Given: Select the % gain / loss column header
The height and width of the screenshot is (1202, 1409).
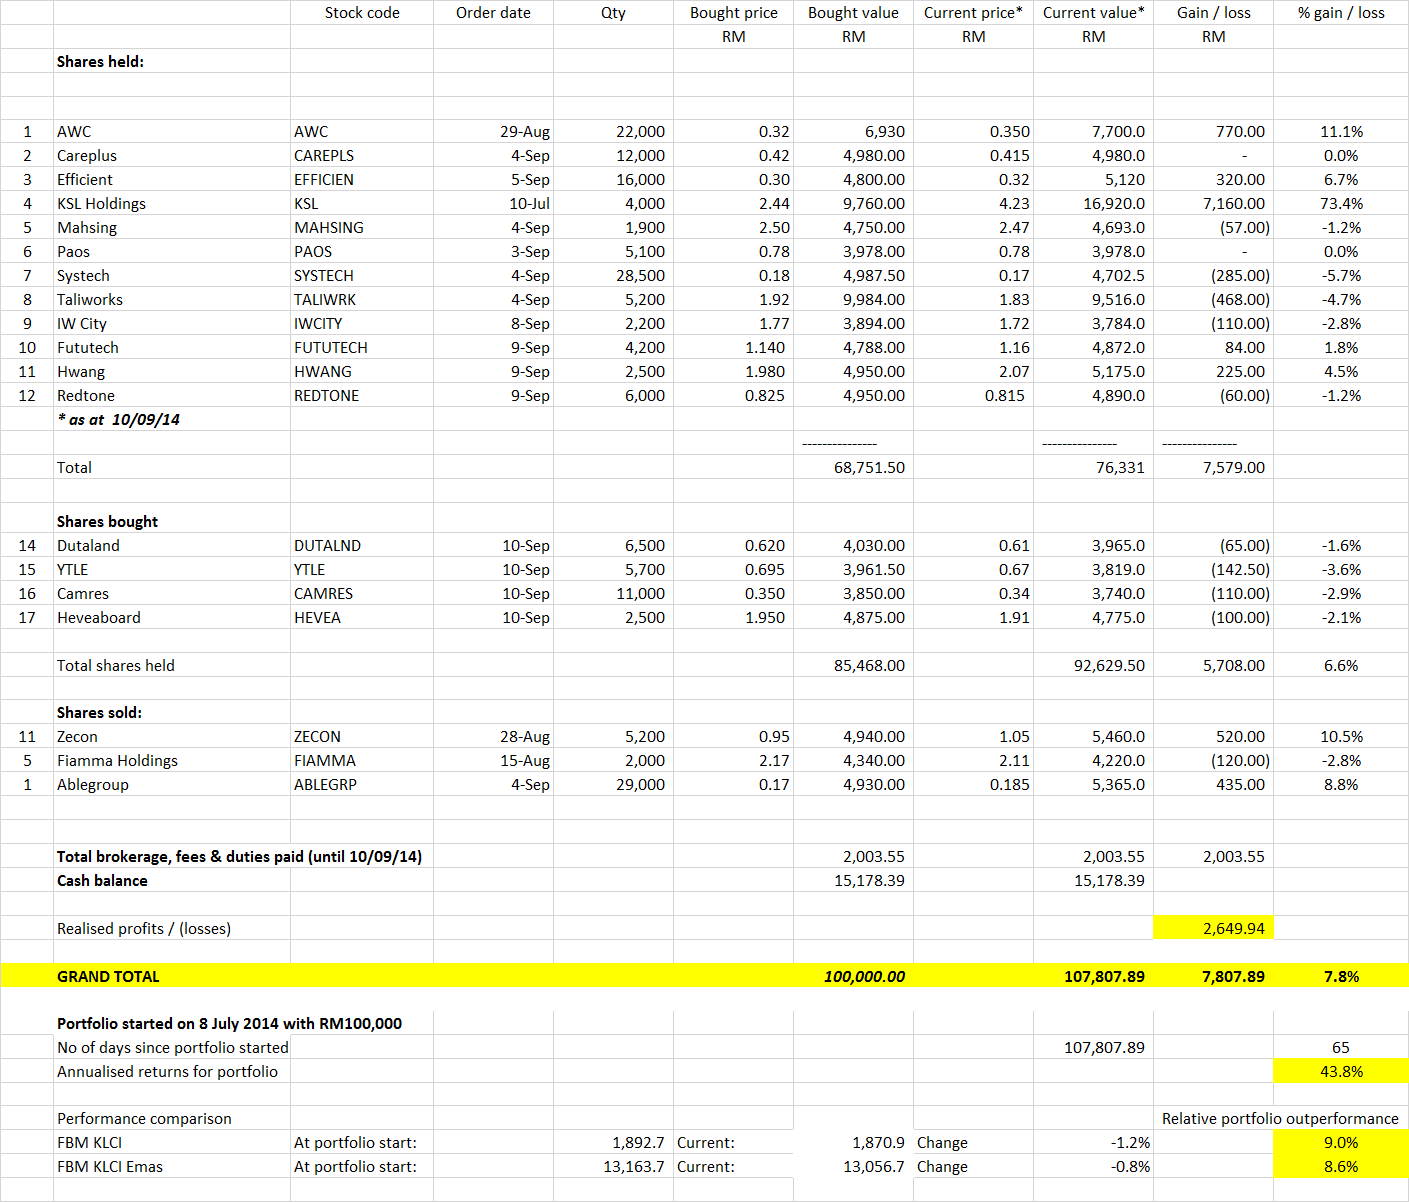Looking at the screenshot, I should click(1341, 13).
